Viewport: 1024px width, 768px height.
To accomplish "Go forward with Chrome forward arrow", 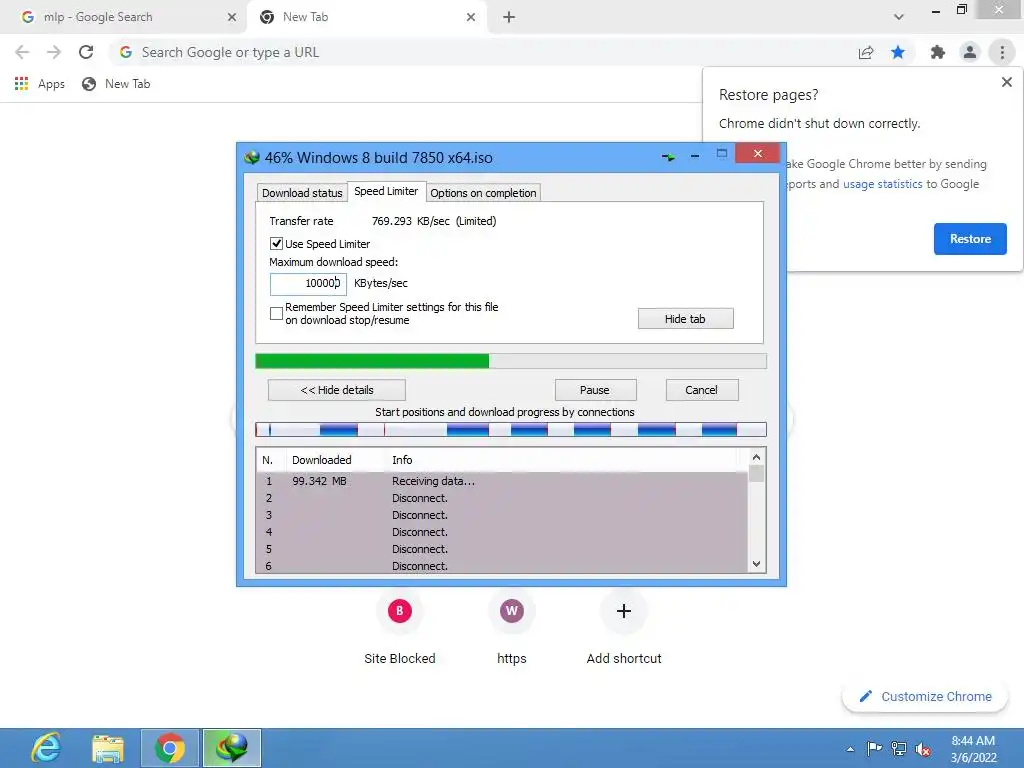I will pyautogui.click(x=54, y=52).
